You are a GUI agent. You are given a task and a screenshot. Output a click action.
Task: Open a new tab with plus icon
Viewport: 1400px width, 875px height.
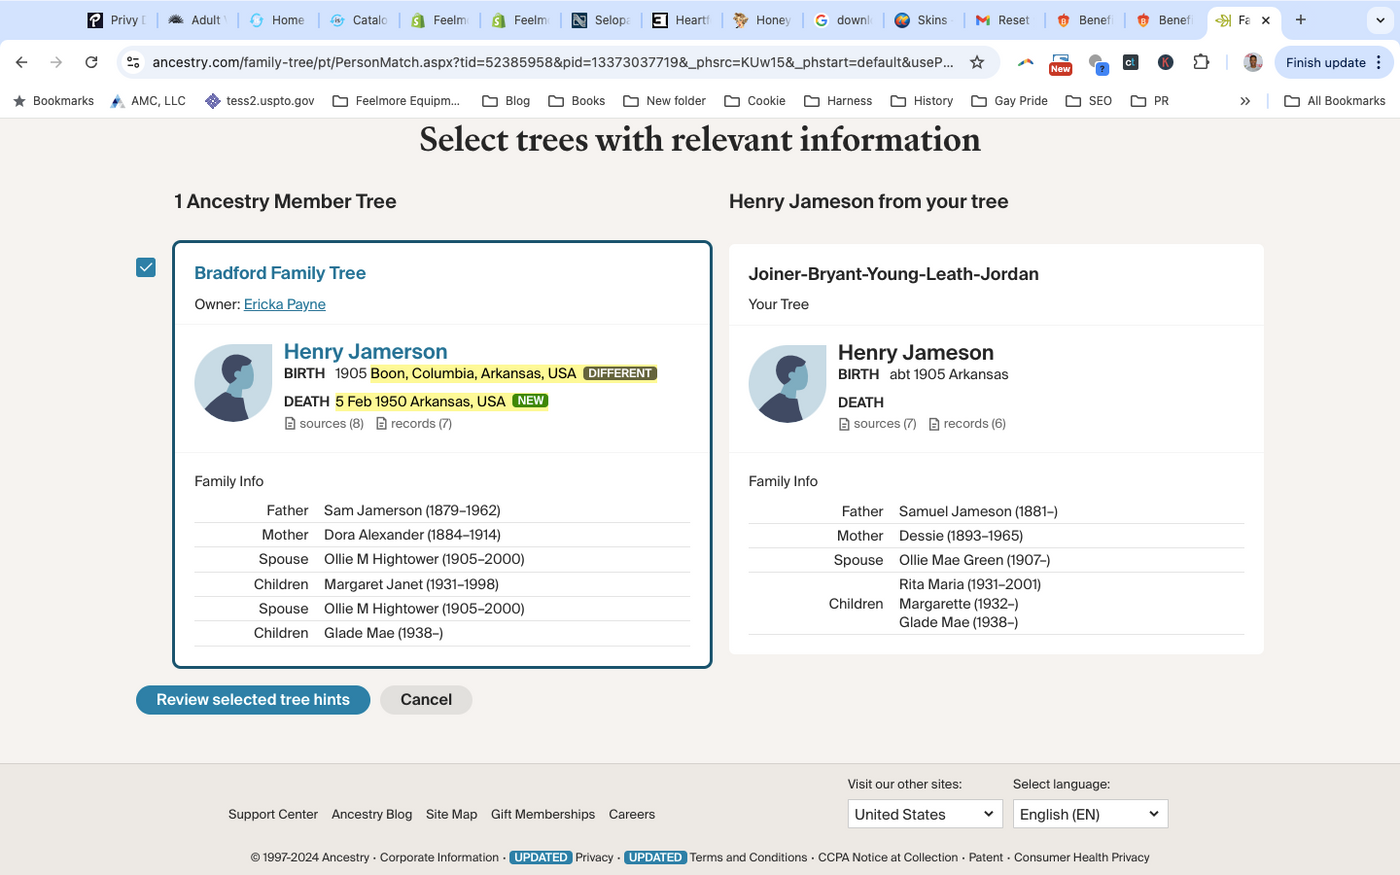(1300, 20)
